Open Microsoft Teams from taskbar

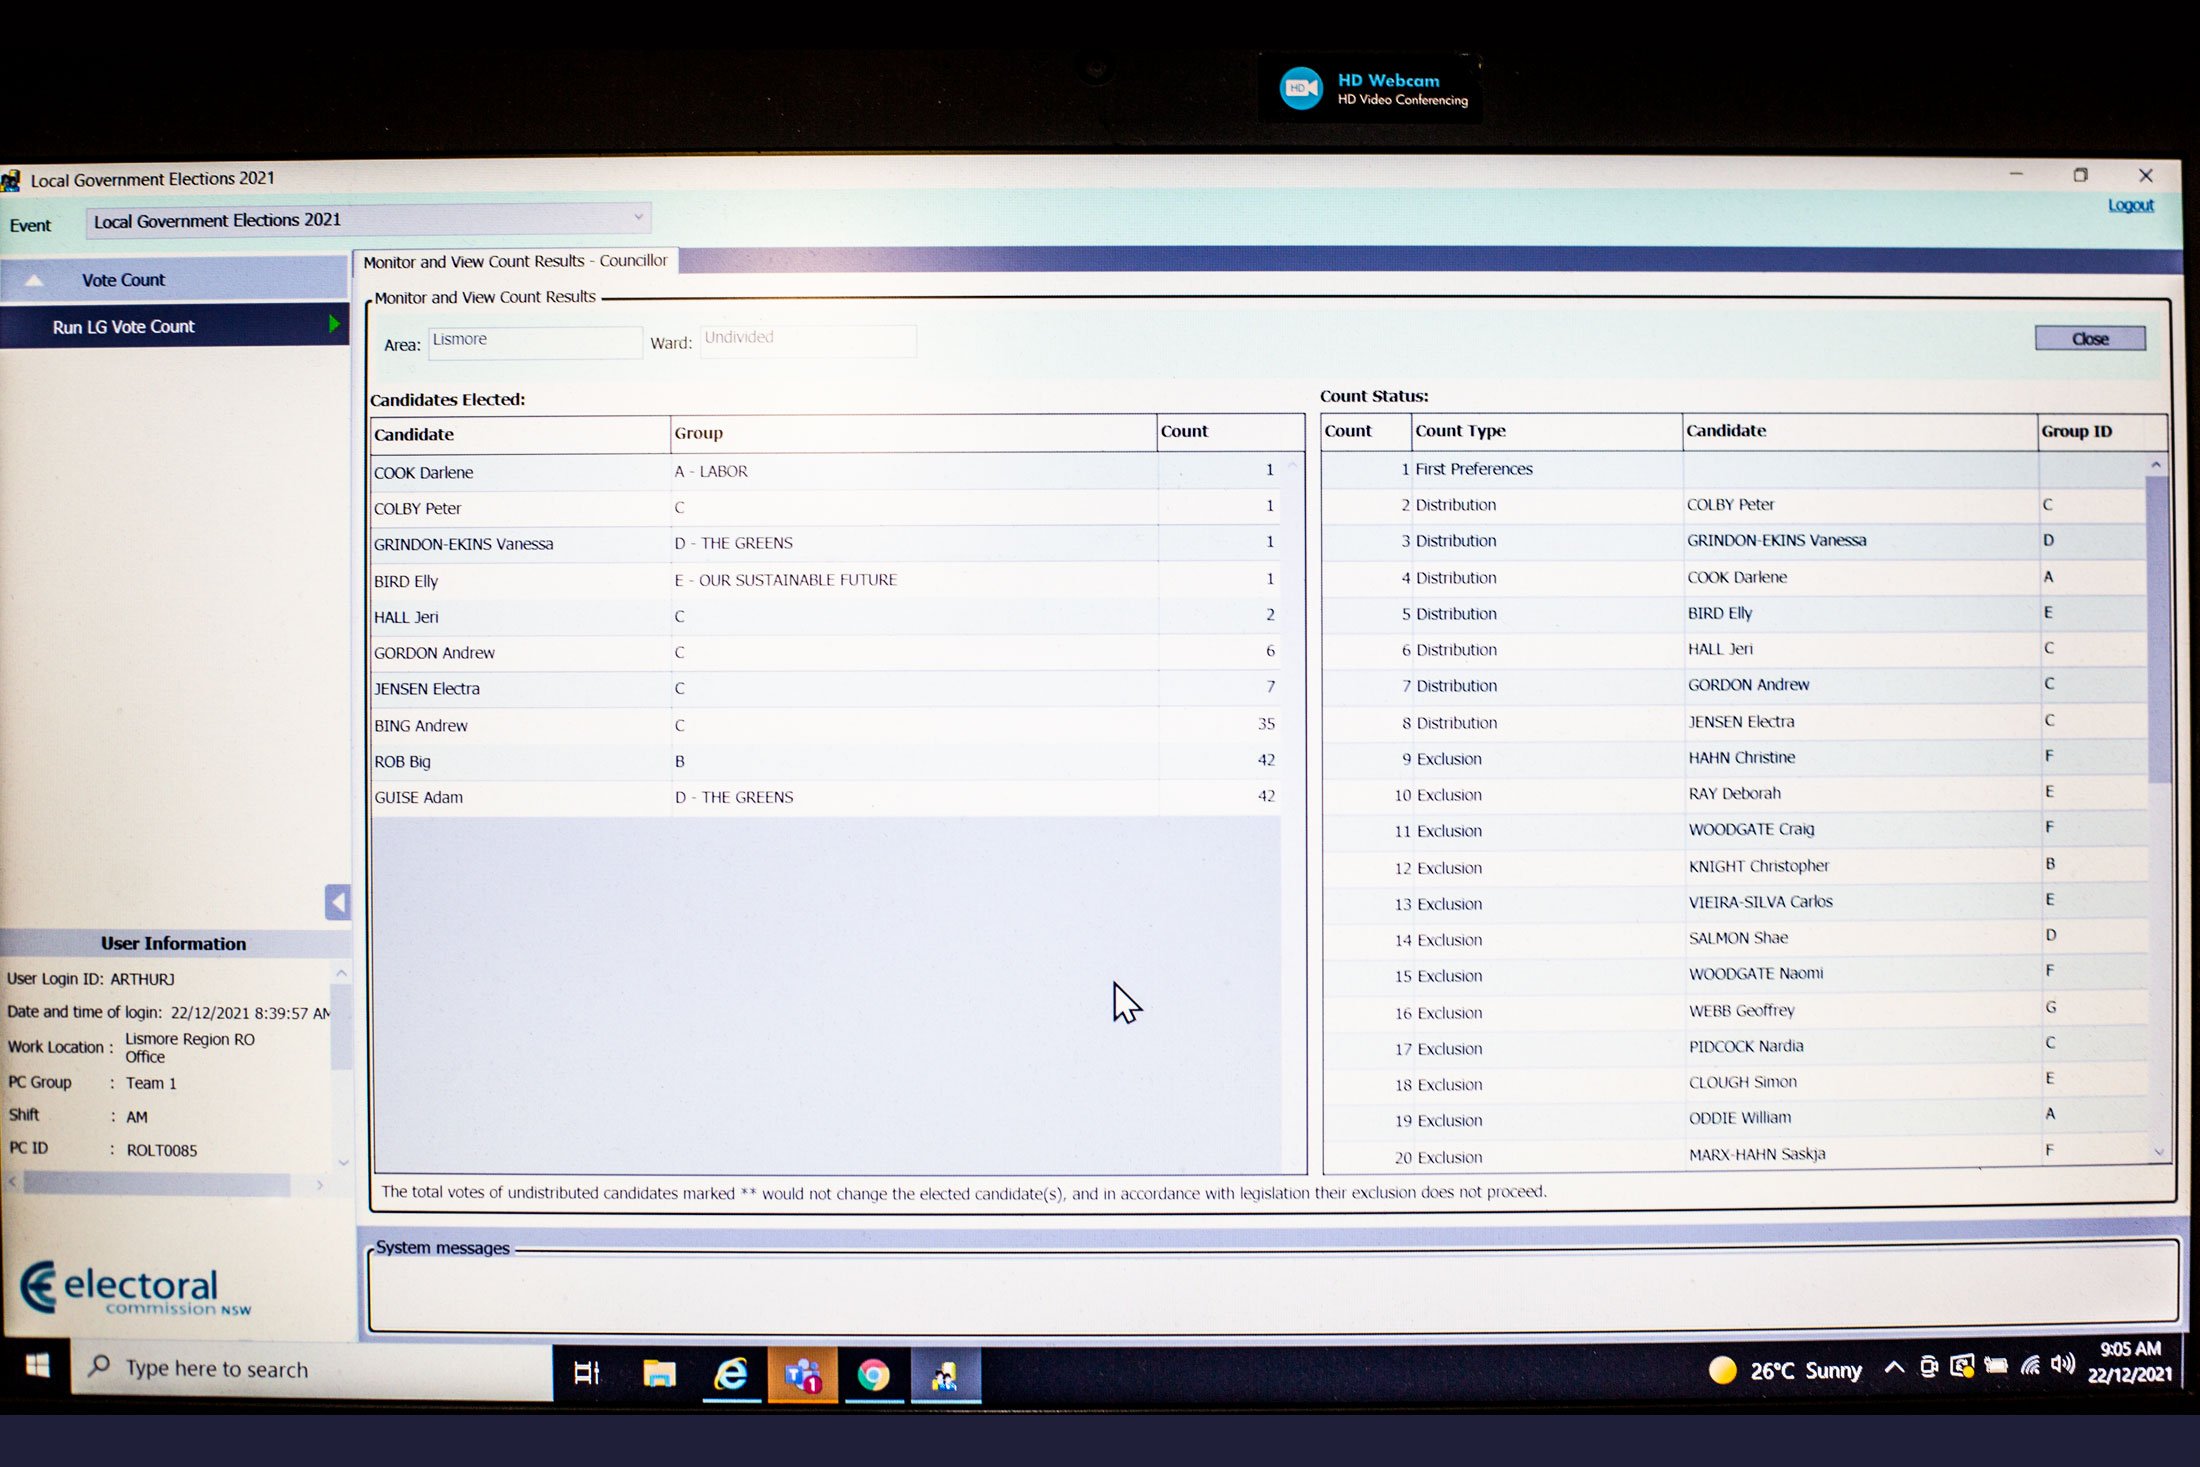[803, 1375]
